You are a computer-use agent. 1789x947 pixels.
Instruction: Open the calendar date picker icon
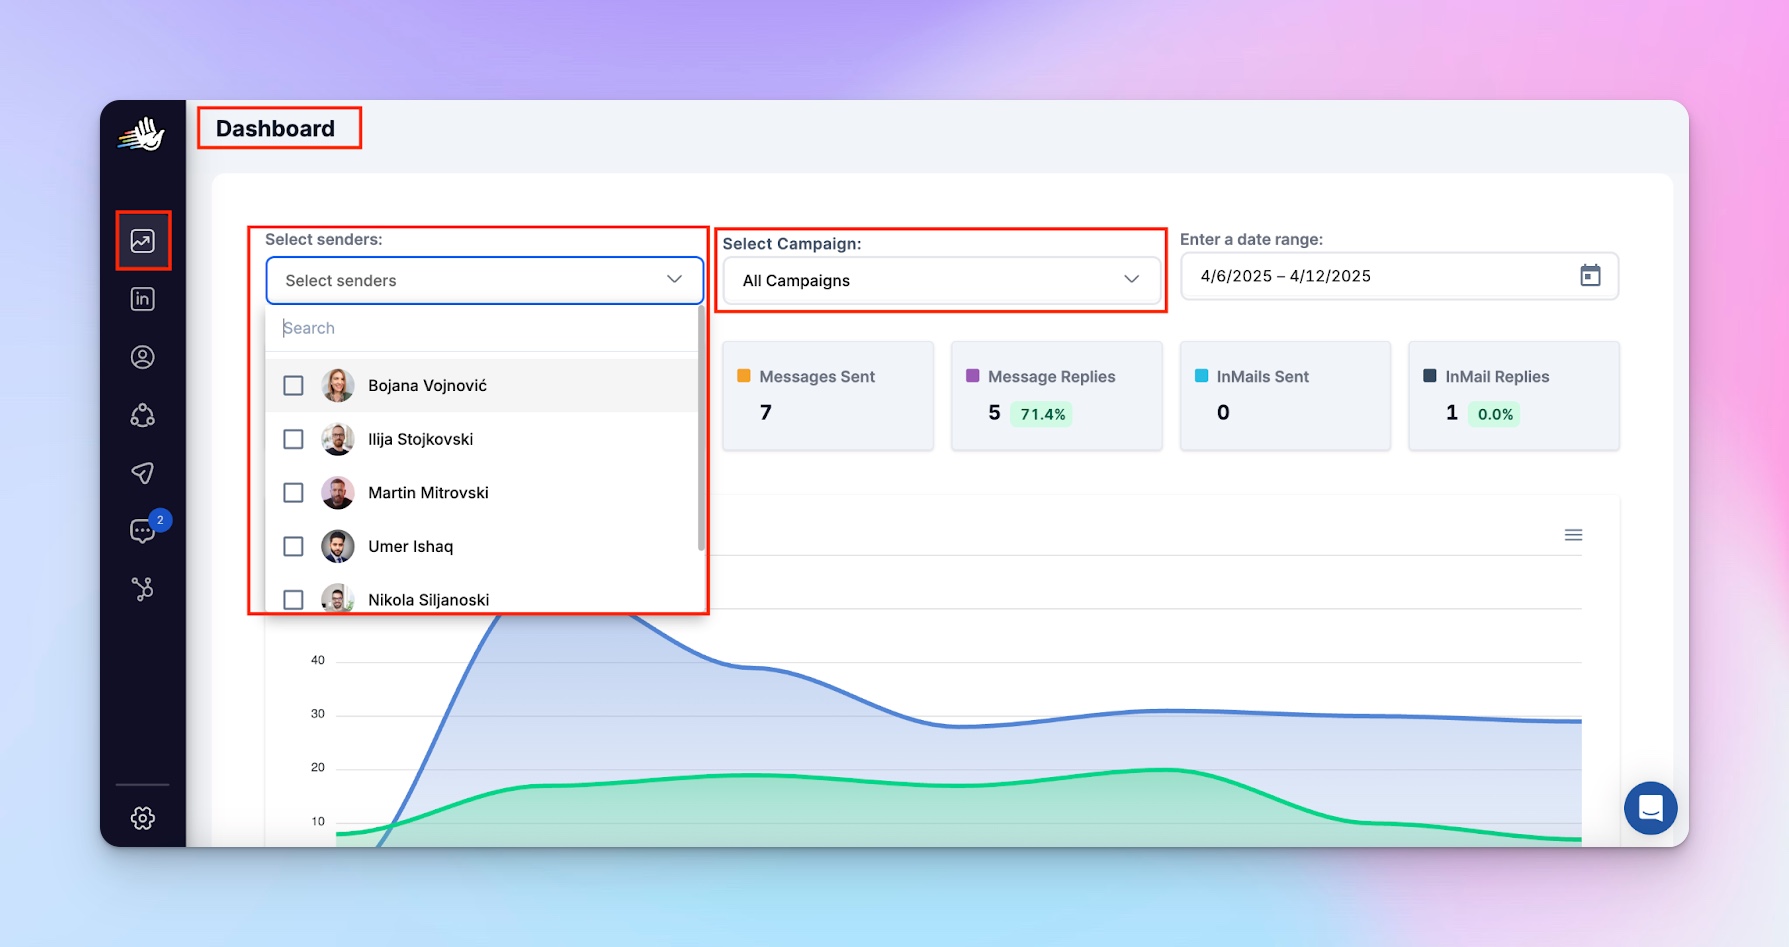1590,276
